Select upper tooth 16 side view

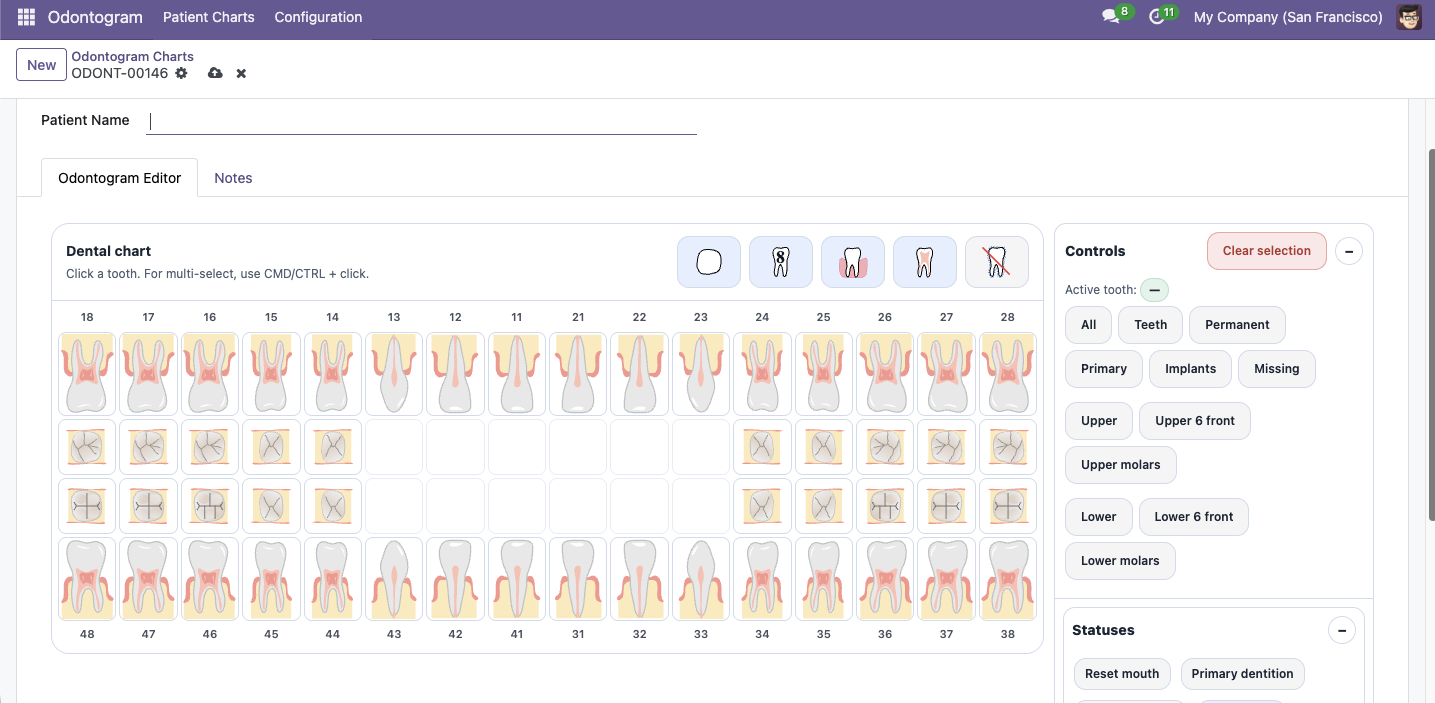(x=210, y=373)
